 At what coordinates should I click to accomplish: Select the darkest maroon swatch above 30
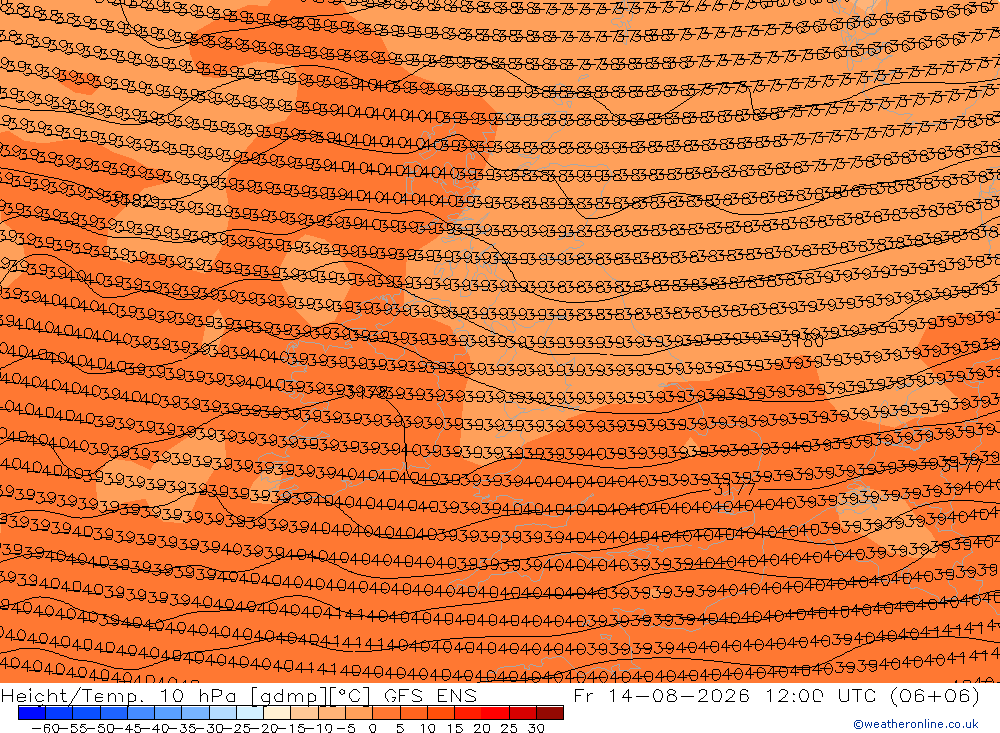(550, 713)
